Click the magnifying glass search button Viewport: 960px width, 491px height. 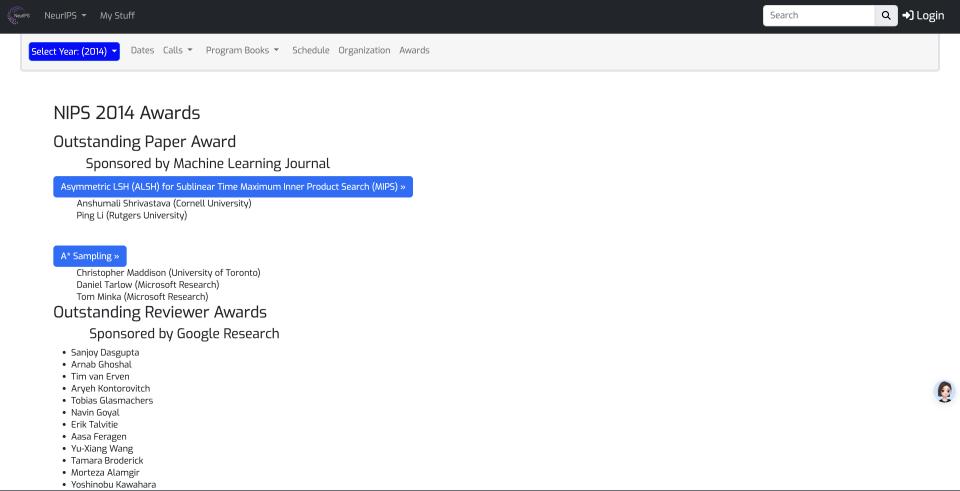point(886,15)
